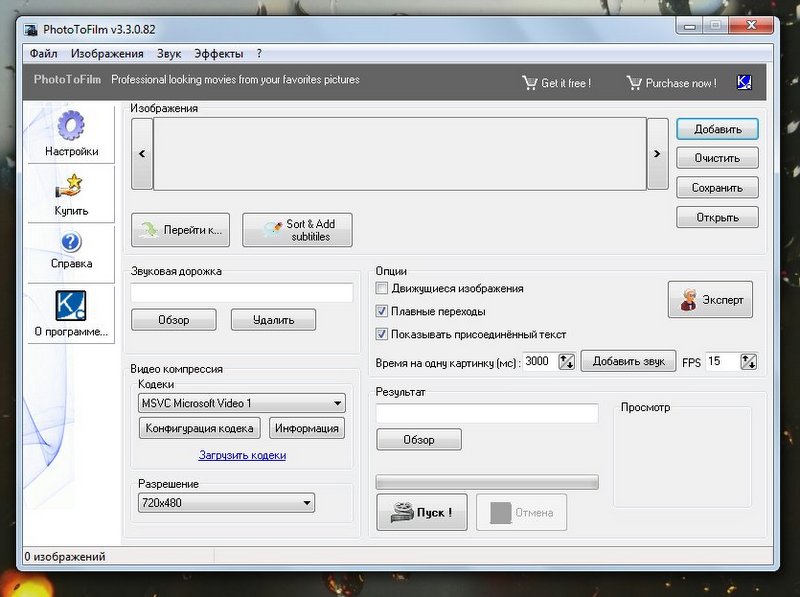The image size is (800, 597).
Task: Open the Эффекты menu
Action: tap(219, 54)
